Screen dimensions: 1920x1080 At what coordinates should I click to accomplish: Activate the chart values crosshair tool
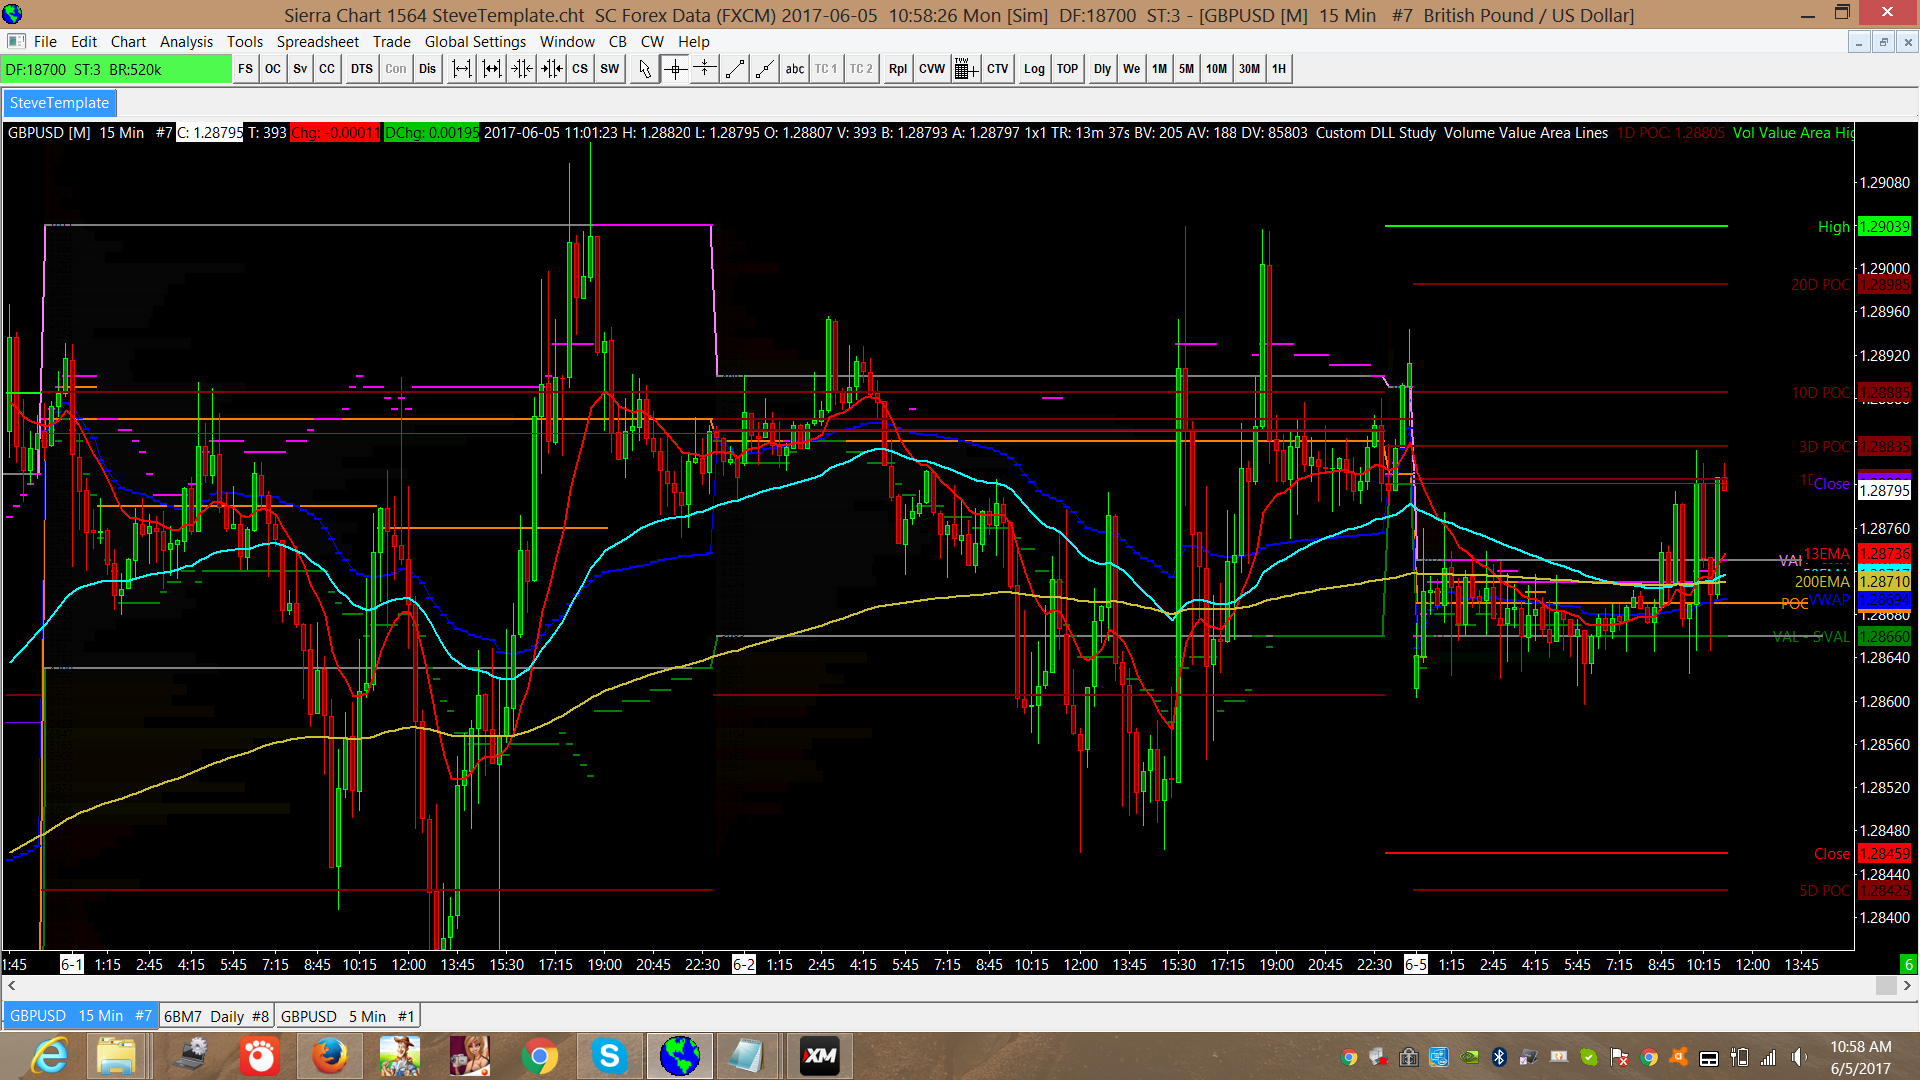tap(675, 69)
